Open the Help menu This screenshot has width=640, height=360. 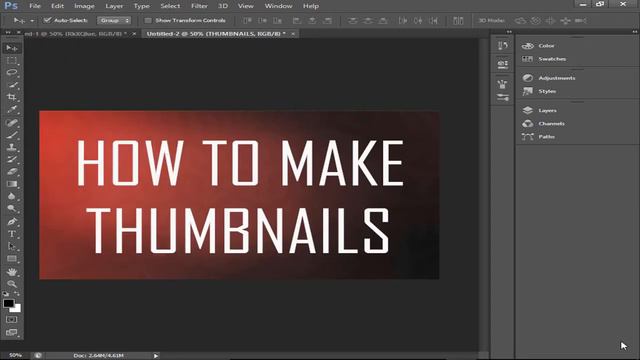click(x=311, y=6)
